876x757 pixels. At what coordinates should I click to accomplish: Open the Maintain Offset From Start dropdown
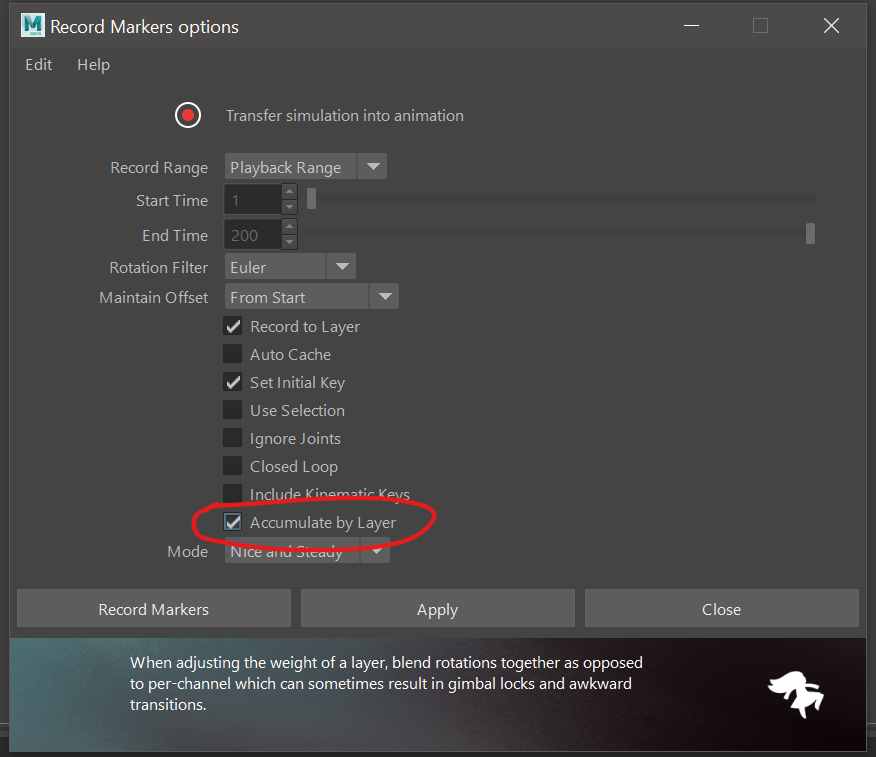312,297
